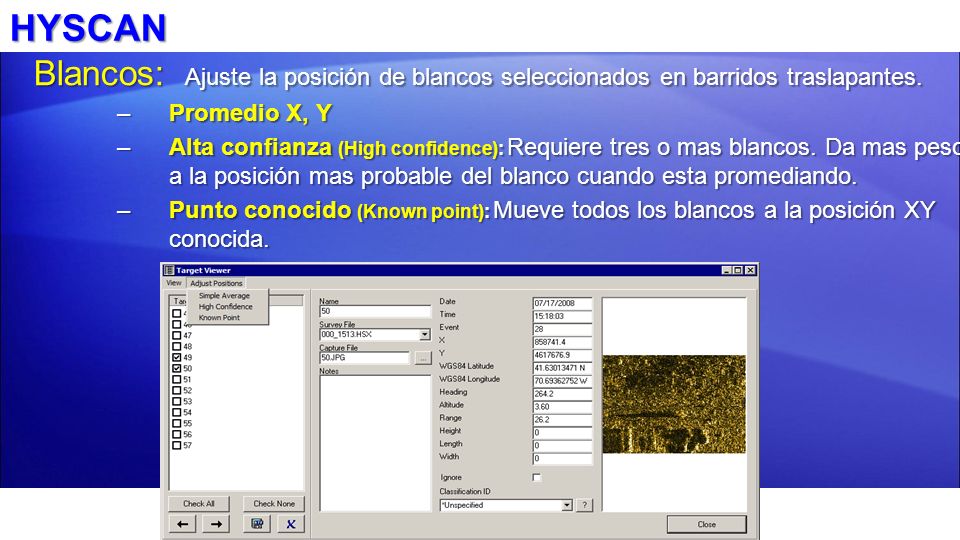Click the blue X delete target button
This screenshot has height=540, width=960.
(x=291, y=524)
